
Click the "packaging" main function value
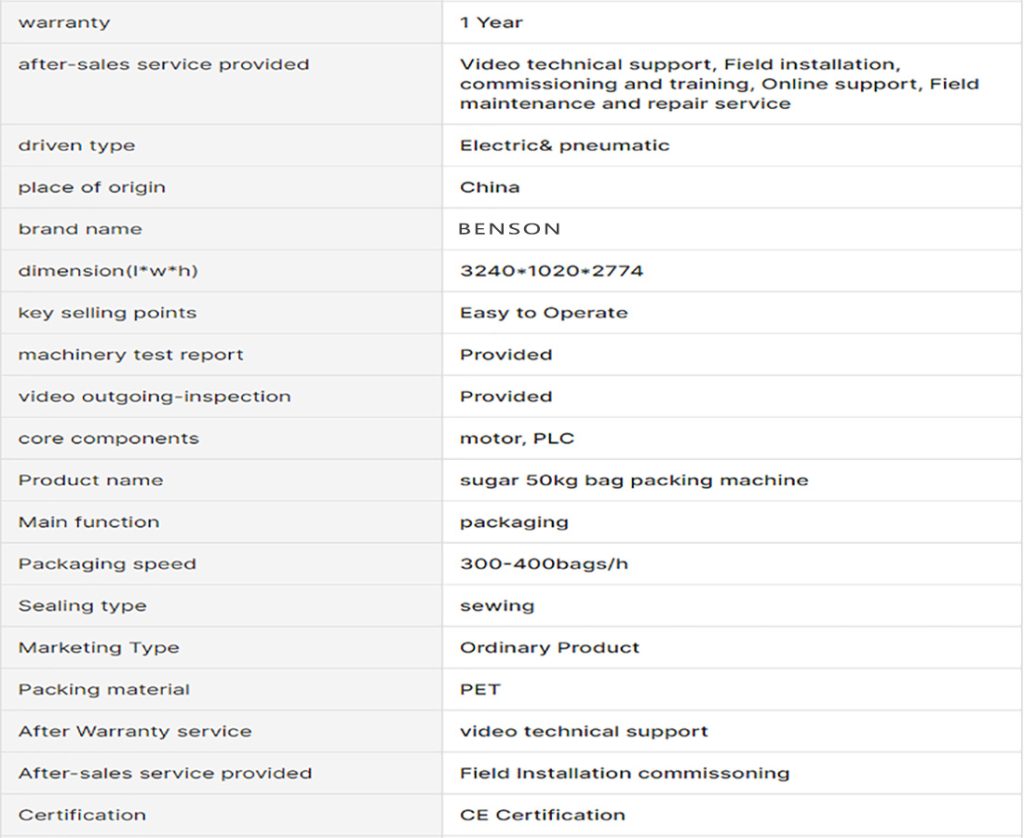(514, 522)
